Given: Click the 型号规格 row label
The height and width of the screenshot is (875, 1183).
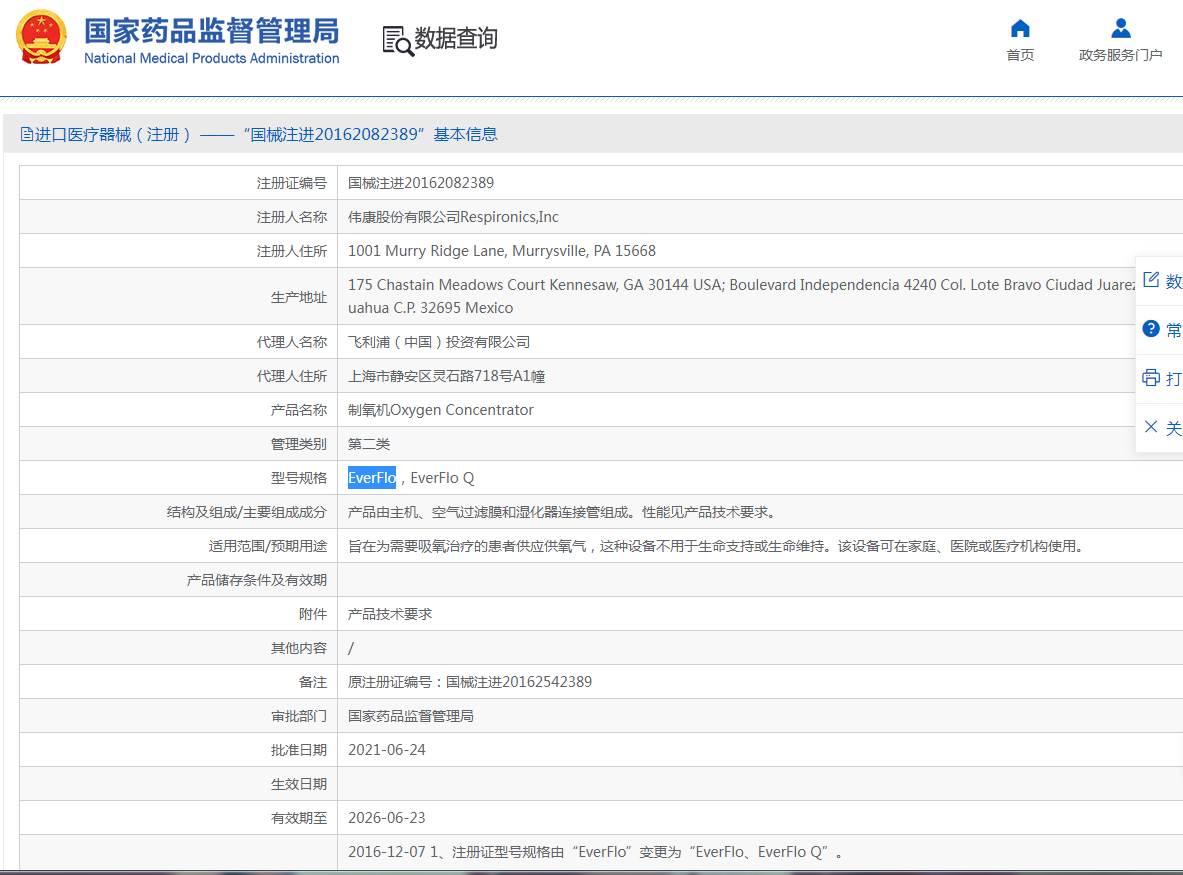Looking at the screenshot, I should click(x=299, y=477).
